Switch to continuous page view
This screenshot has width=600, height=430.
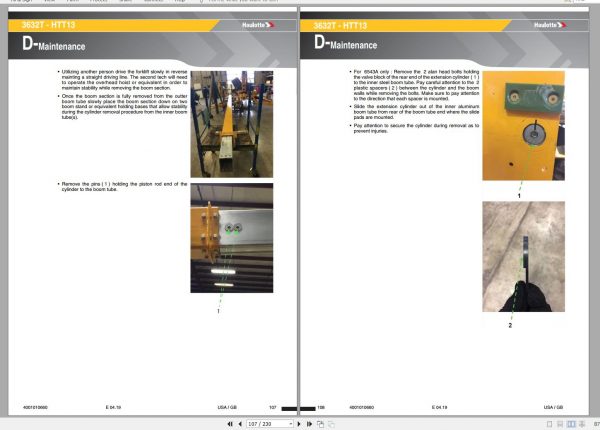tap(560, 424)
